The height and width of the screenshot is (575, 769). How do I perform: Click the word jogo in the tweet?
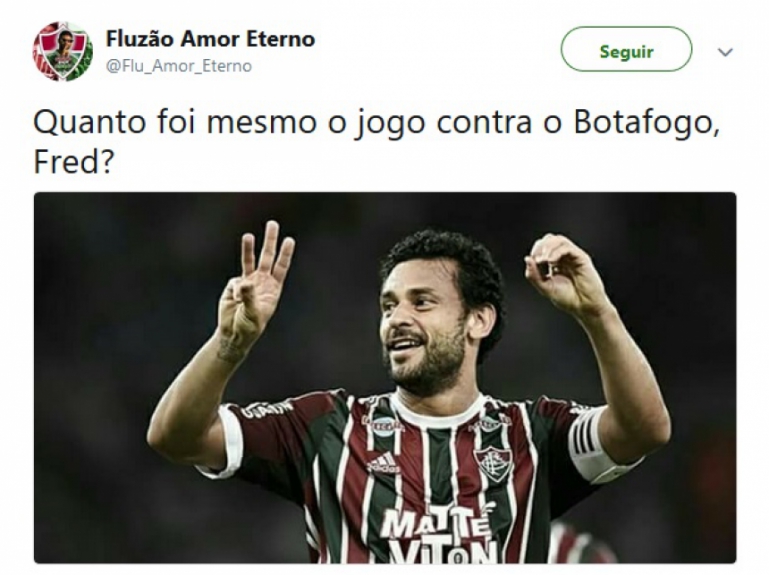pos(390,124)
